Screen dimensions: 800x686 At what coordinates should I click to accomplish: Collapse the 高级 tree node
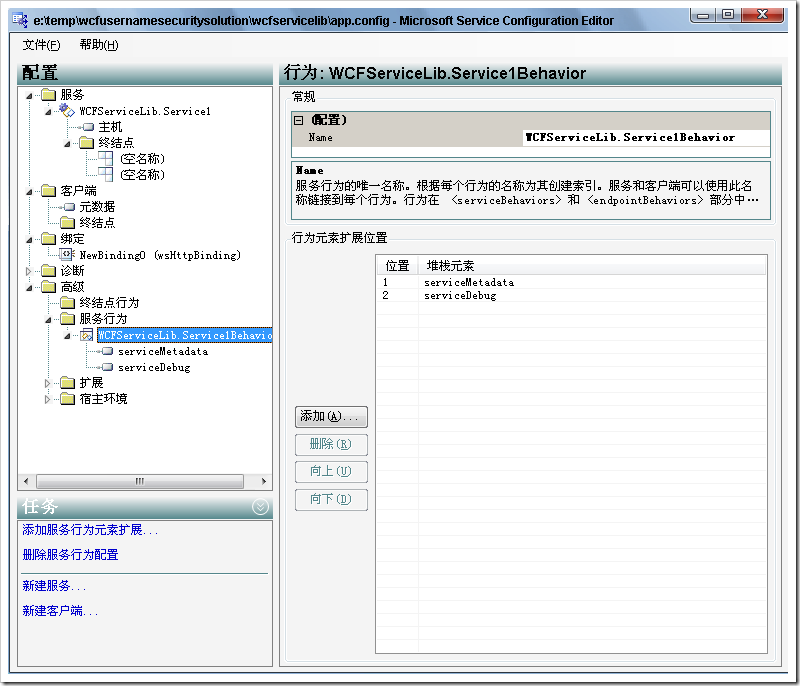pos(29,288)
